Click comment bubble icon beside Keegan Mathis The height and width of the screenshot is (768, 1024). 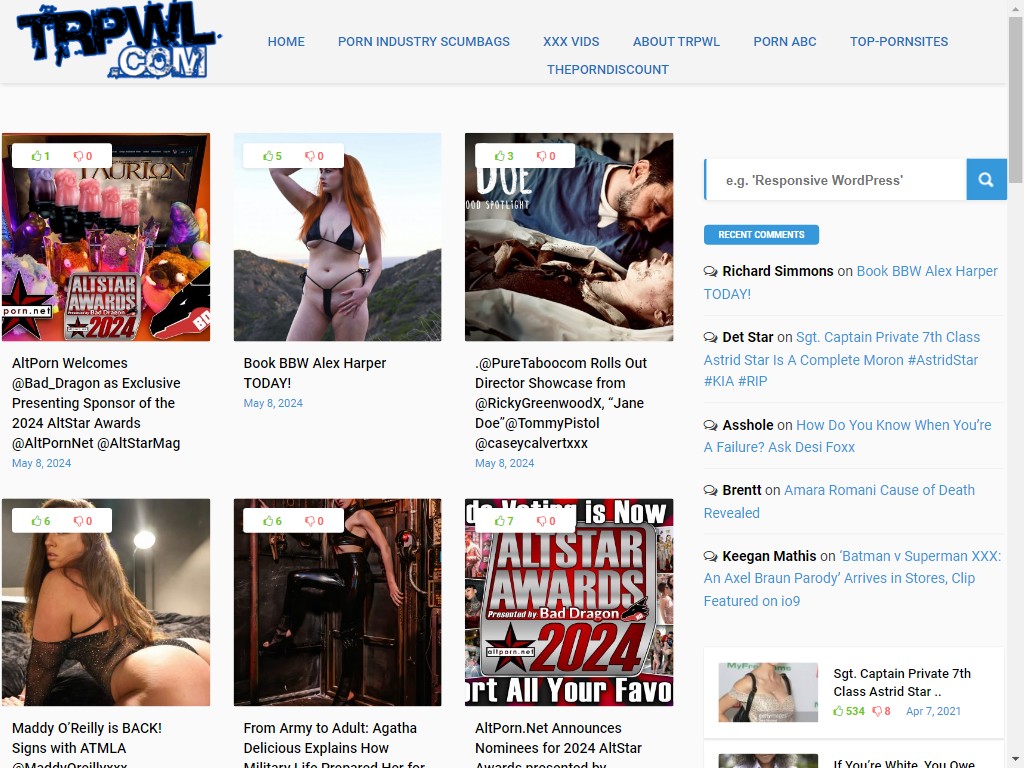pyautogui.click(x=711, y=556)
